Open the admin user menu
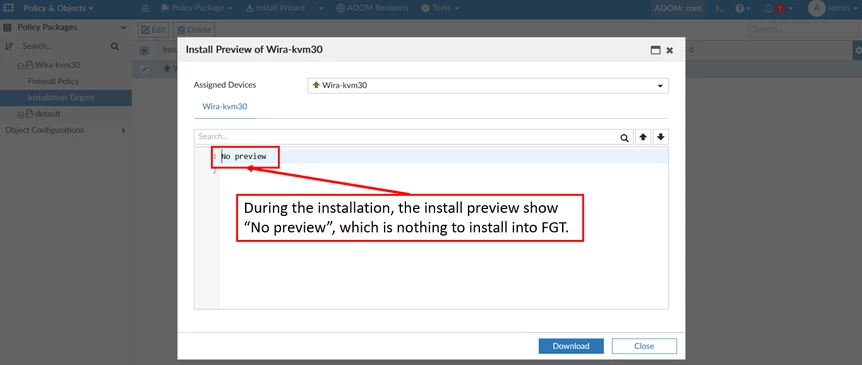 click(833, 8)
